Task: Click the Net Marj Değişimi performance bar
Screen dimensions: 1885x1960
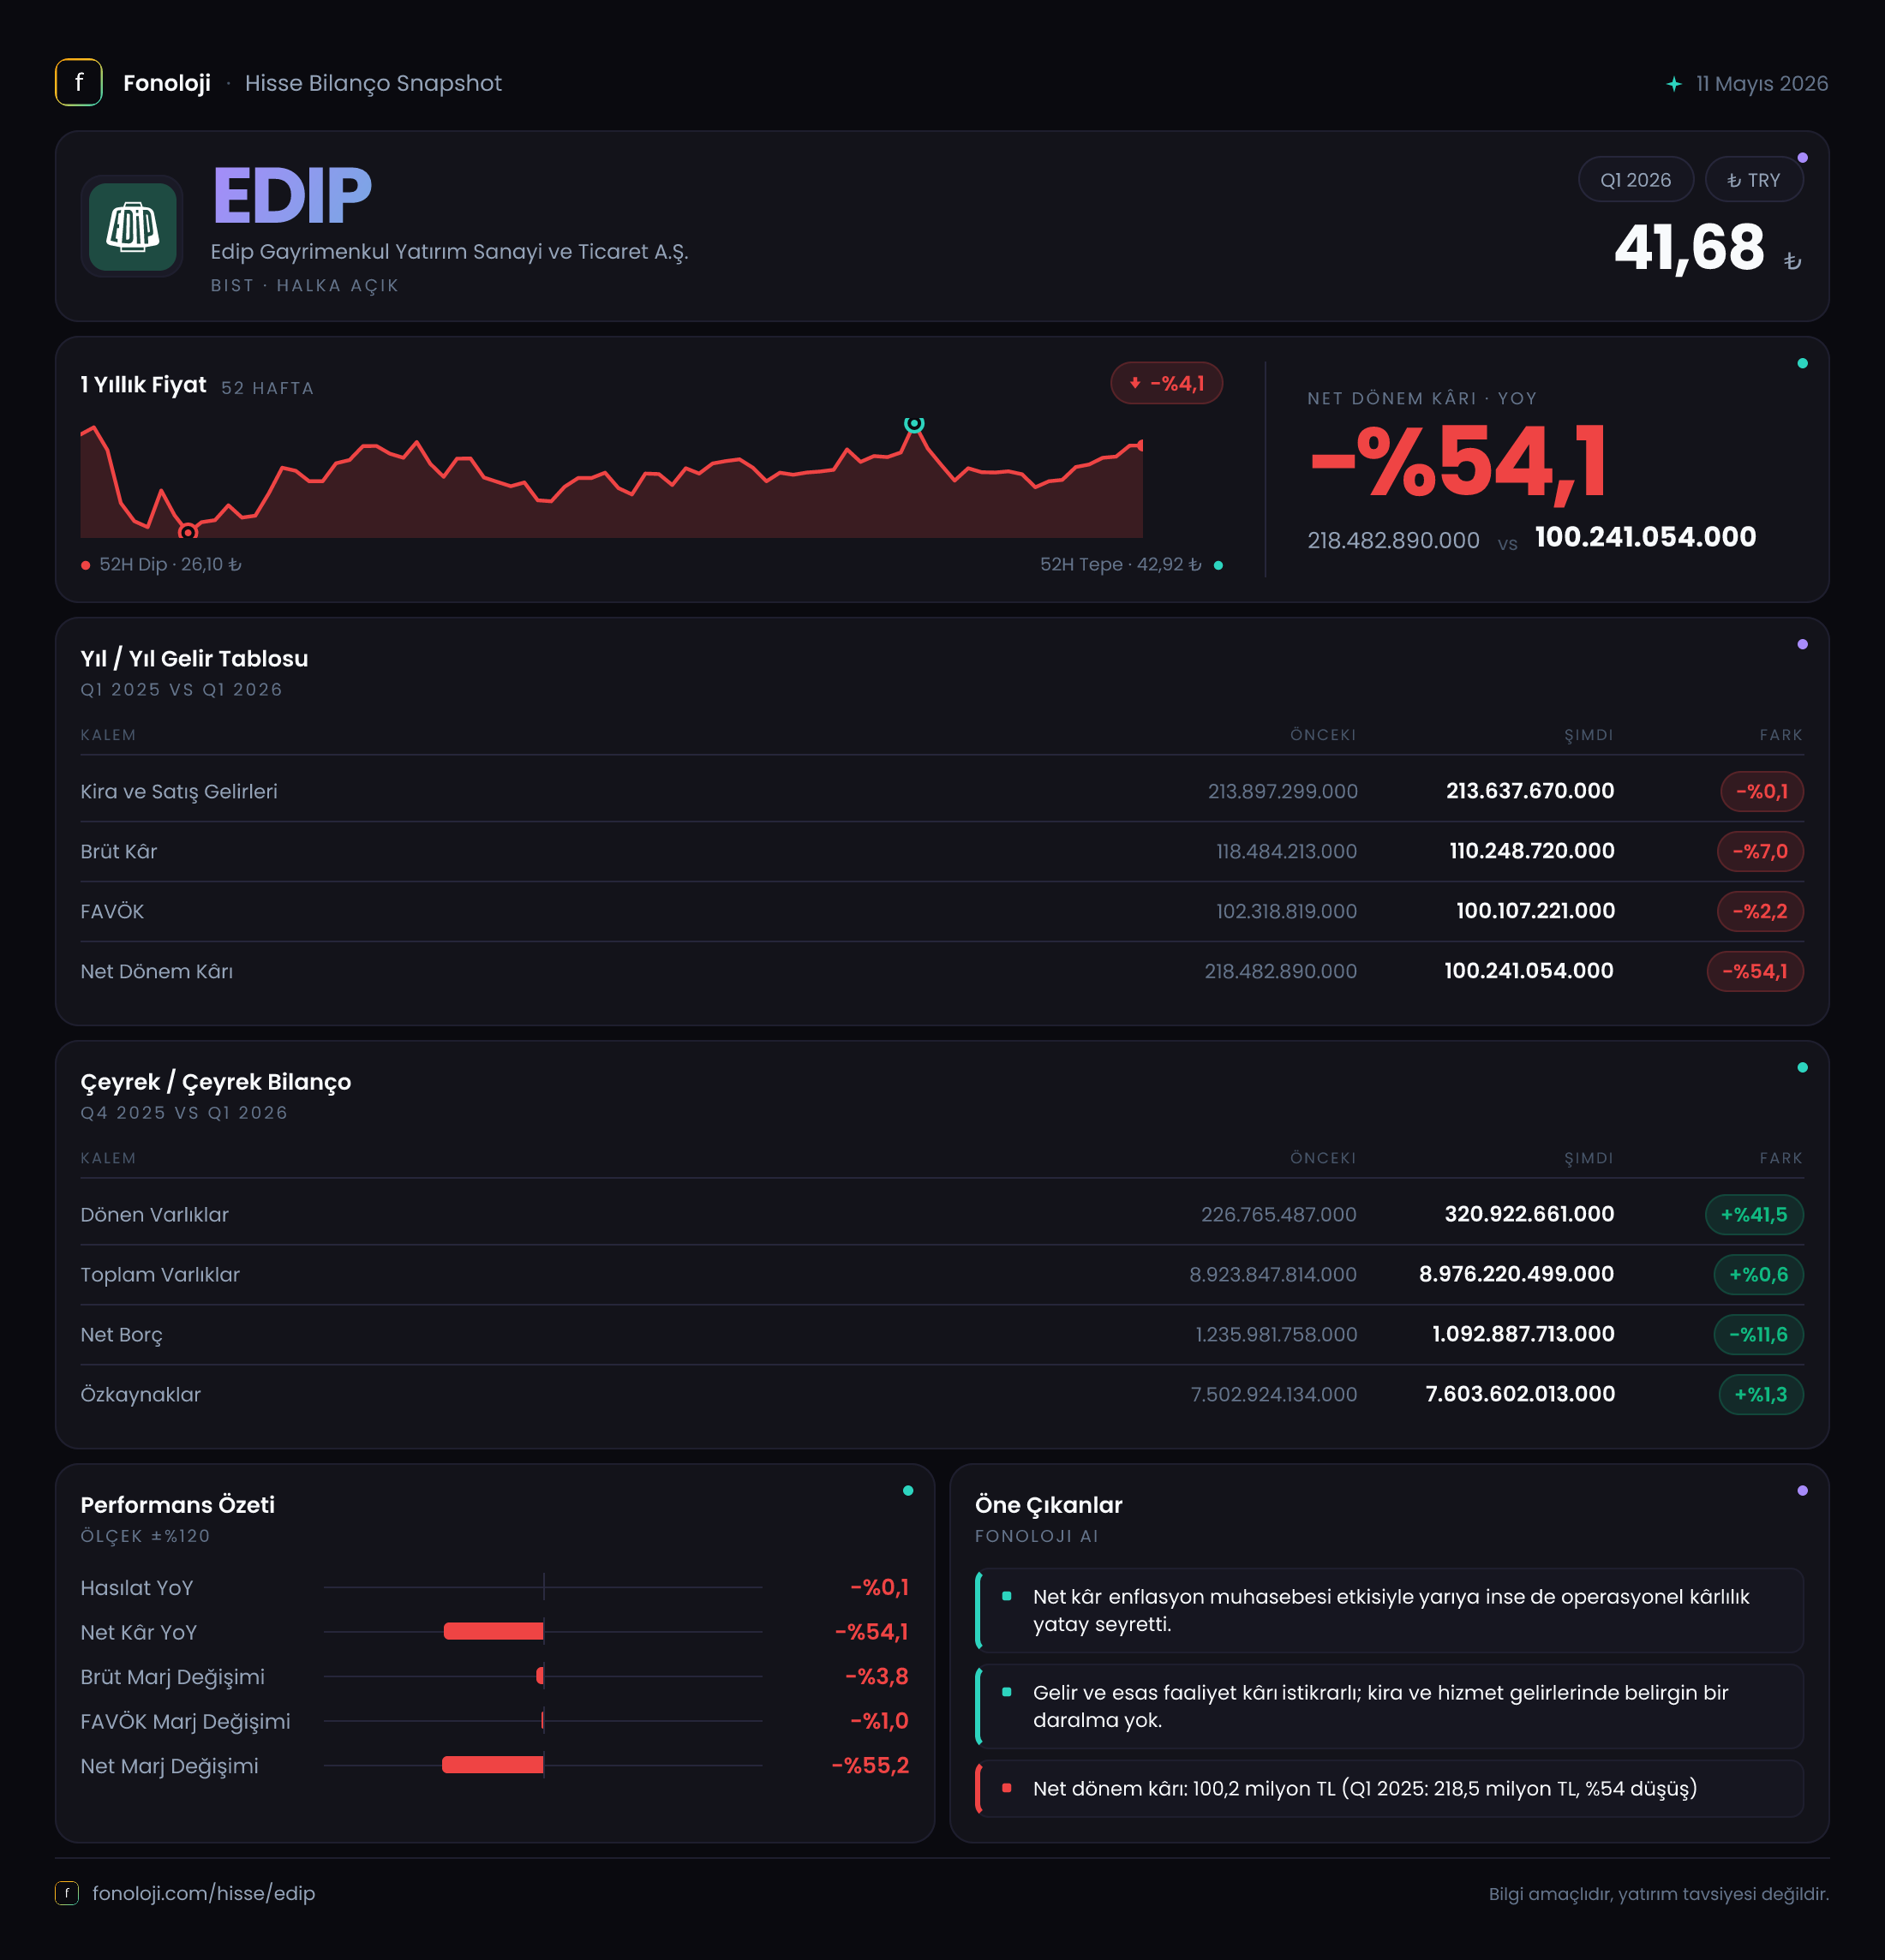Action: 493,1766
